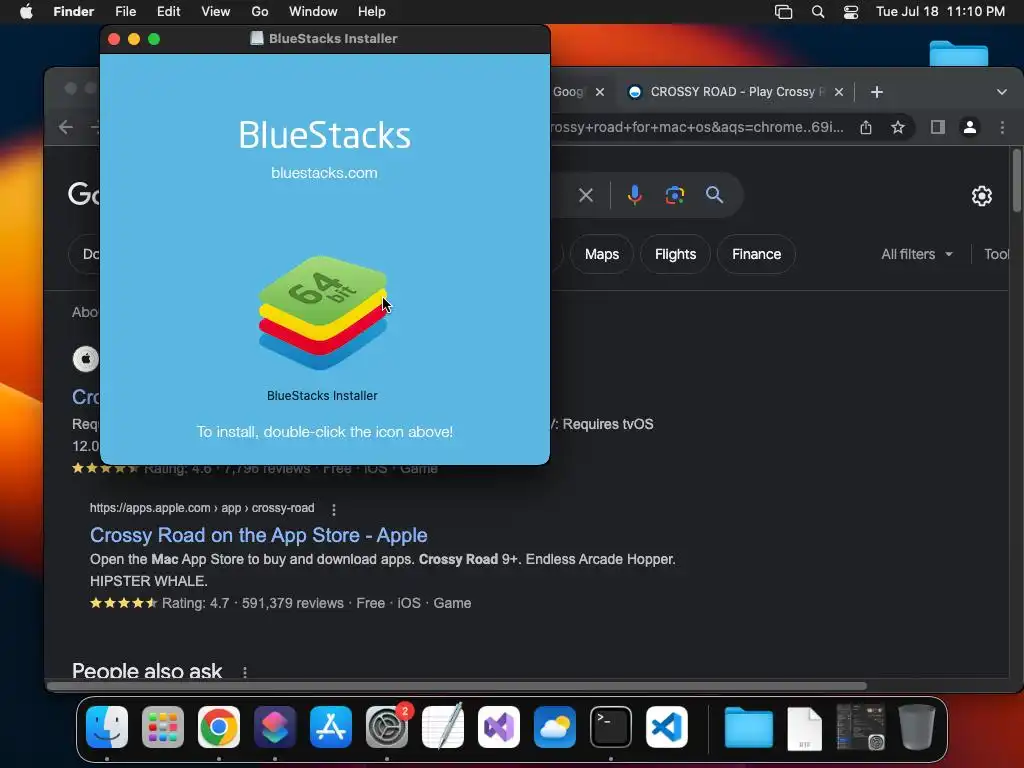Open the minimized window thumbnail in Dock

[x=861, y=726]
